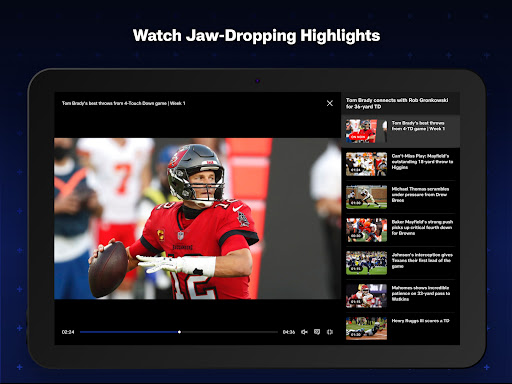512x384 pixels.
Task: Open Tom Brady's best throws thumbnail
Action: (361, 131)
